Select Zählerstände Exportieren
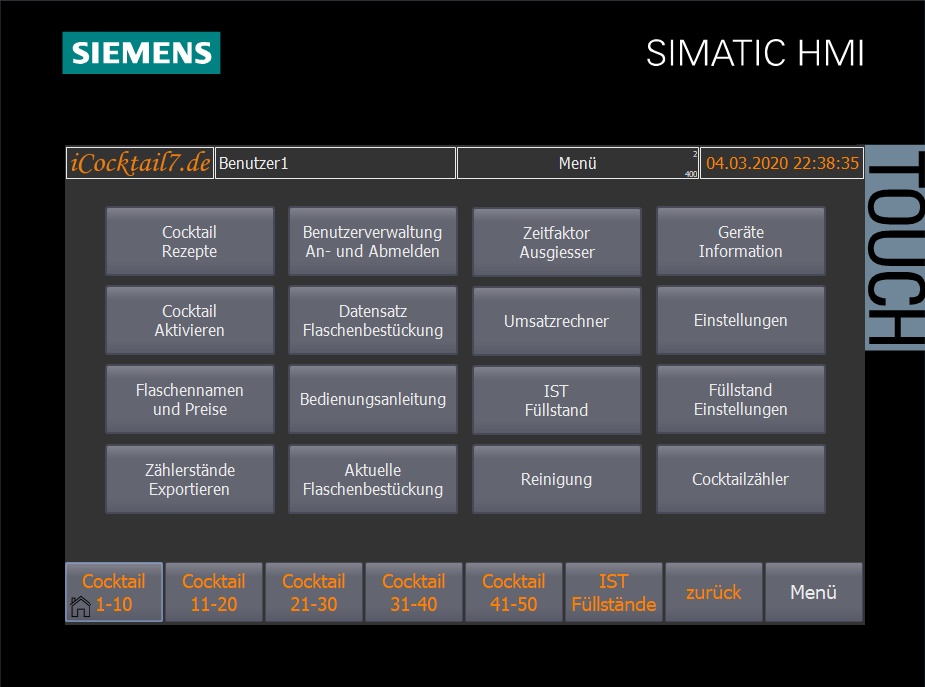925x687 pixels. pyautogui.click(x=189, y=479)
